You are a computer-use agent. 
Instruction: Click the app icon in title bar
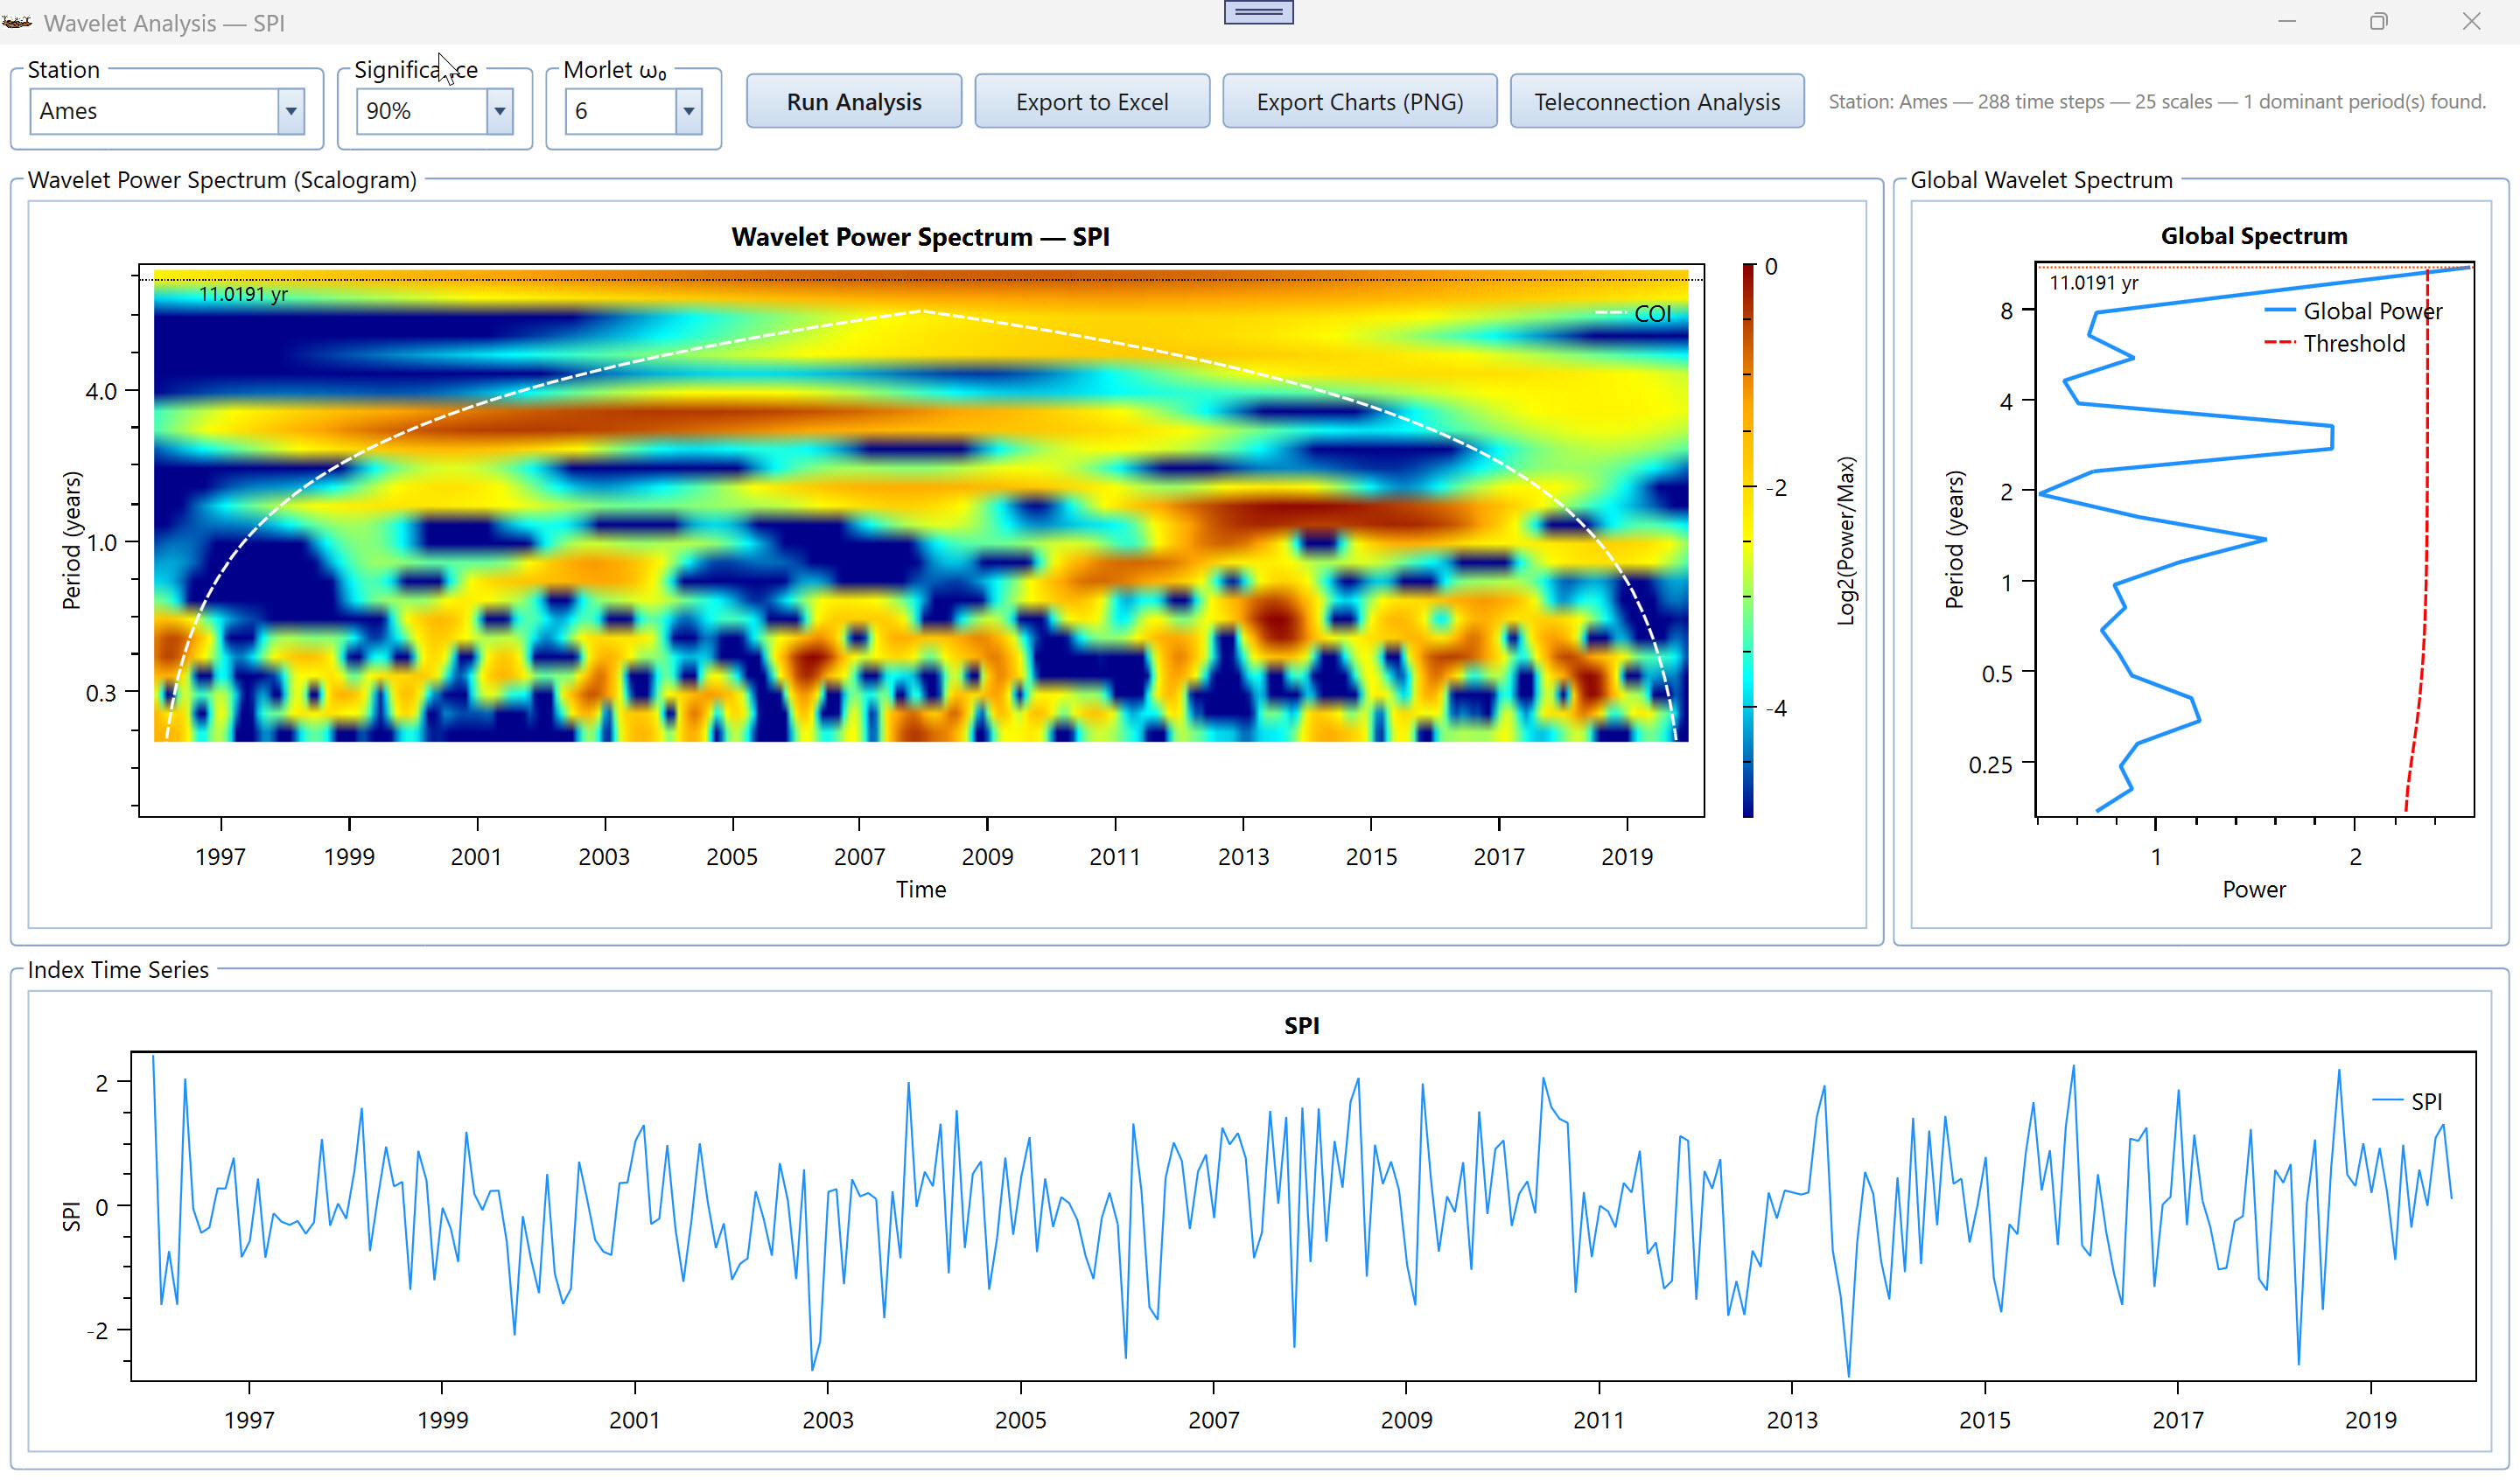point(17,21)
